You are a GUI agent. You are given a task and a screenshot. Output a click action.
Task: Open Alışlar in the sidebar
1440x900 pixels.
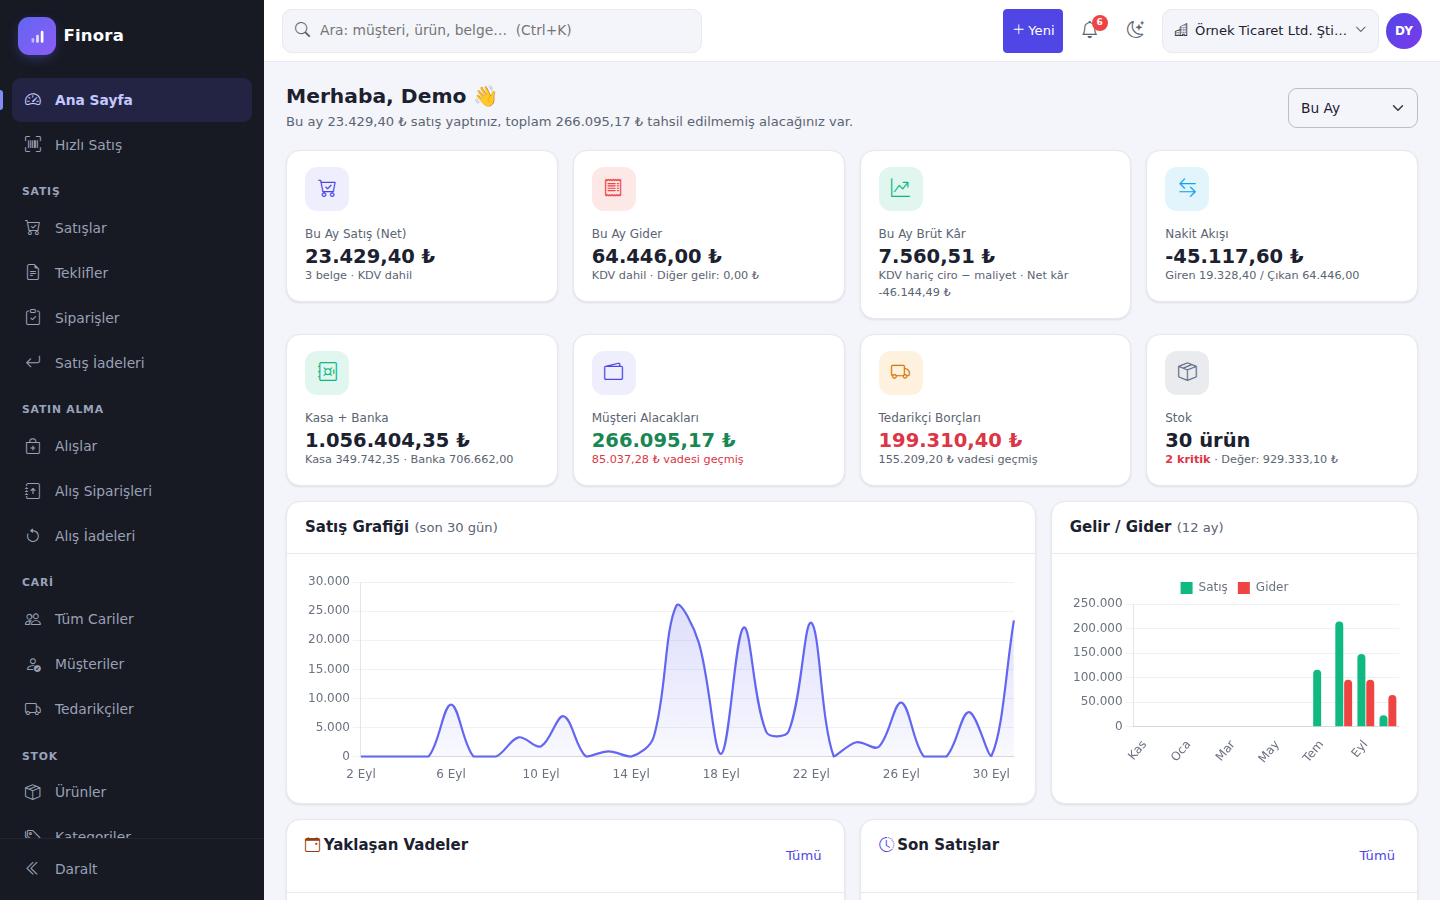point(132,446)
